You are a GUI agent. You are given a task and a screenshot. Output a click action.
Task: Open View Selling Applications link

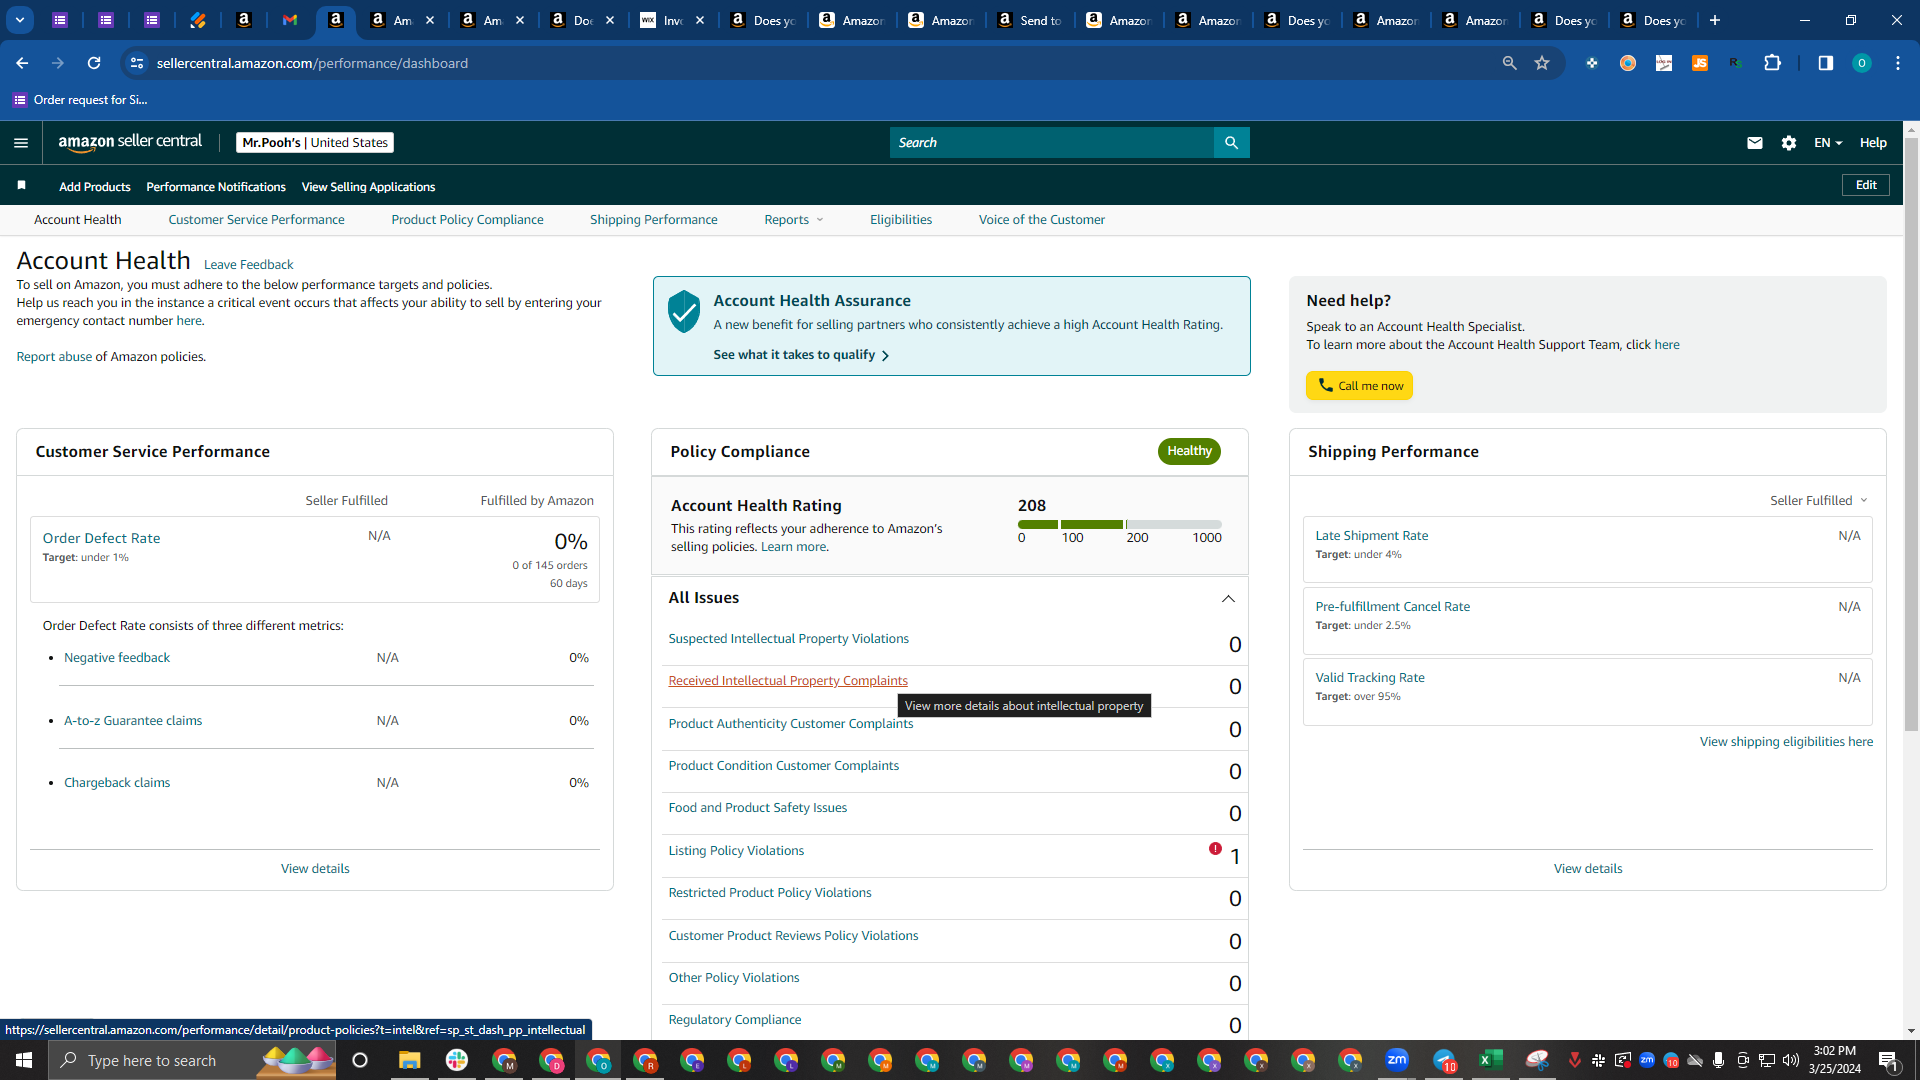tap(368, 187)
